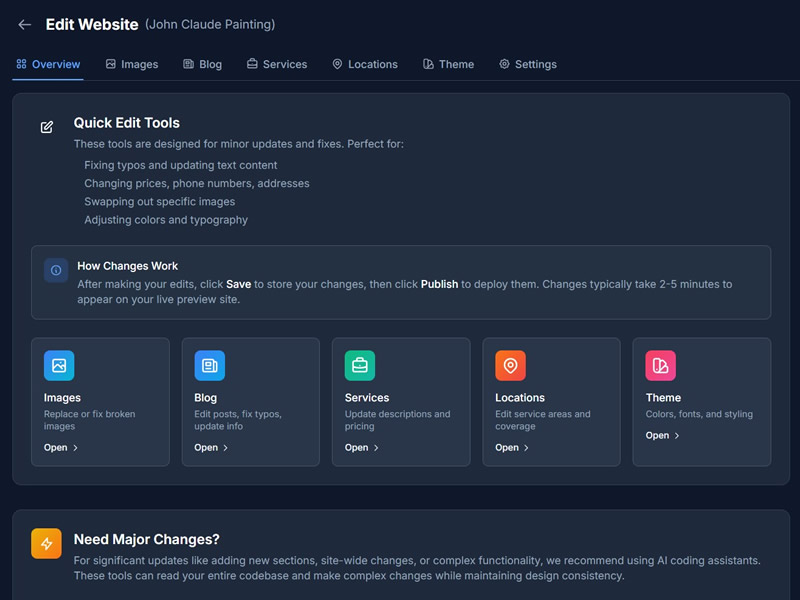Viewport: 800px width, 600px height.
Task: Open link in the Locations card
Action: click(512, 448)
